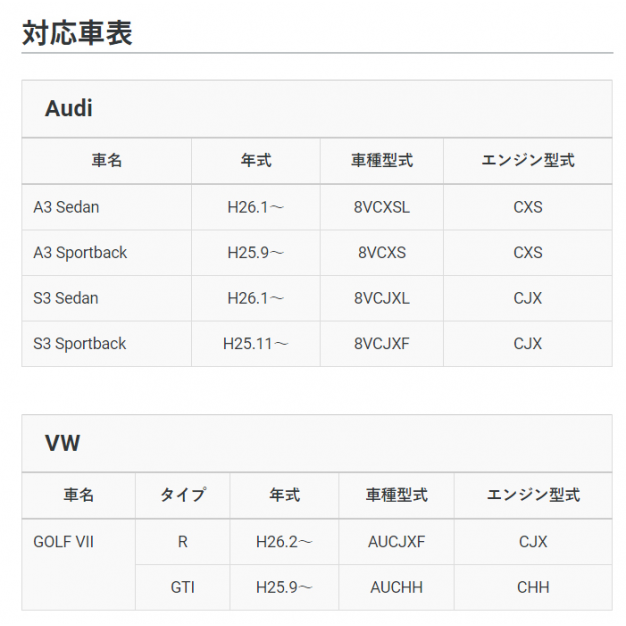Select the A3 Sportback row name
This screenshot has height=626, width=626.
(80, 253)
